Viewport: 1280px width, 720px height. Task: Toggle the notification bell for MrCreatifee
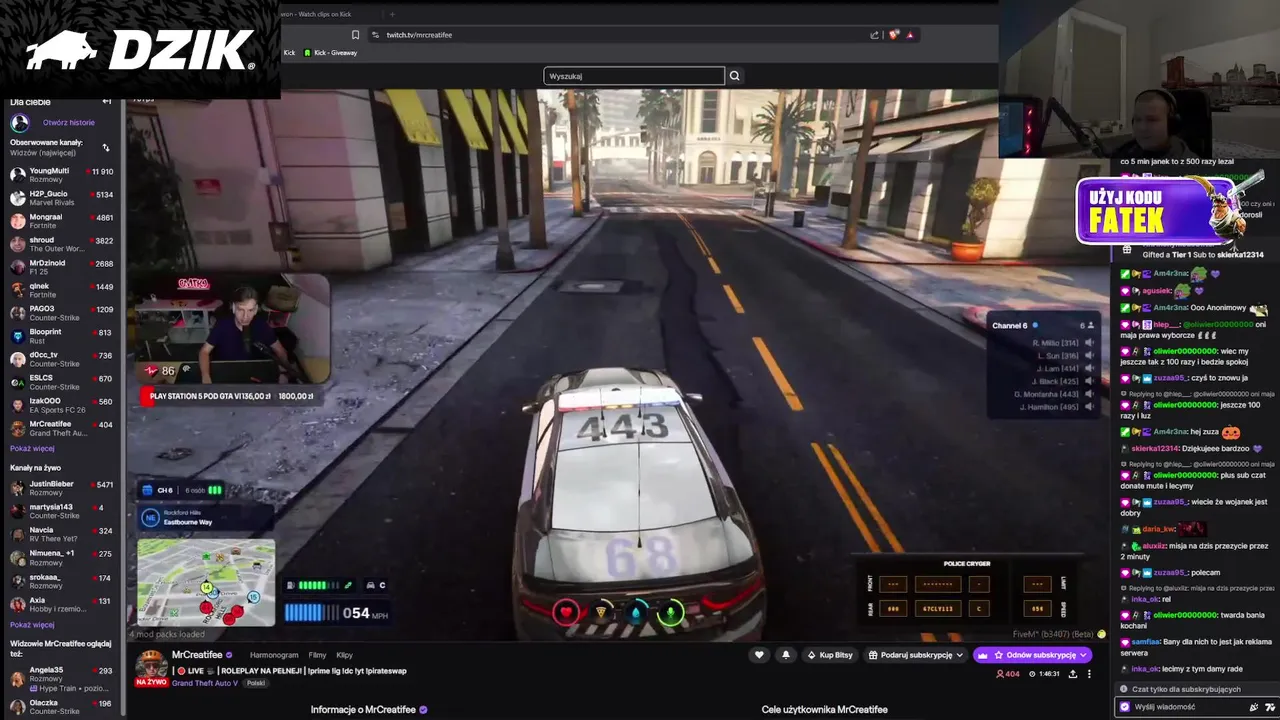click(x=785, y=655)
